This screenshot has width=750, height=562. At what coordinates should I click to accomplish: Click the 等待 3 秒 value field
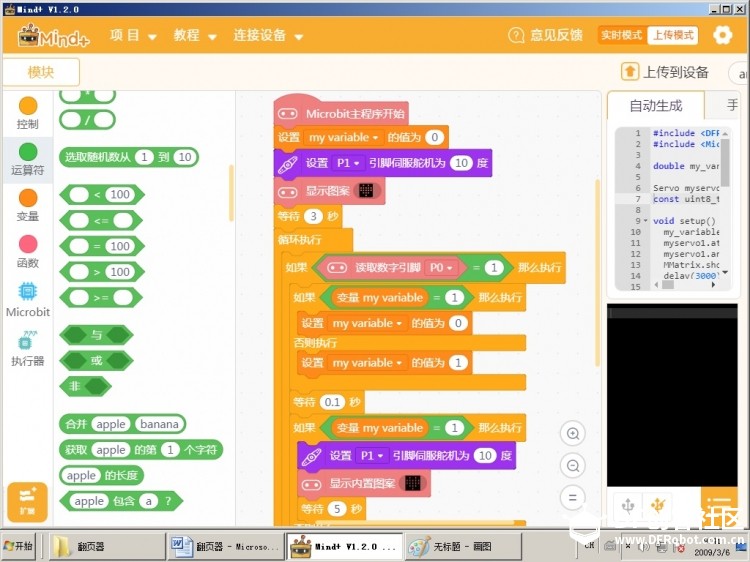tap(313, 216)
